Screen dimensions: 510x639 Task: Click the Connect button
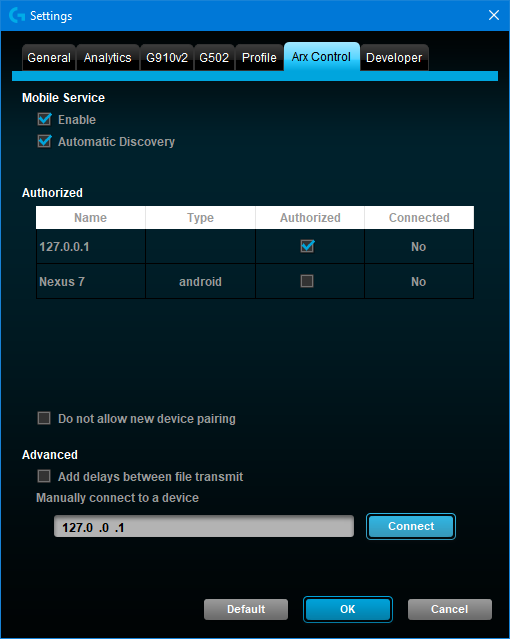pyautogui.click(x=411, y=526)
